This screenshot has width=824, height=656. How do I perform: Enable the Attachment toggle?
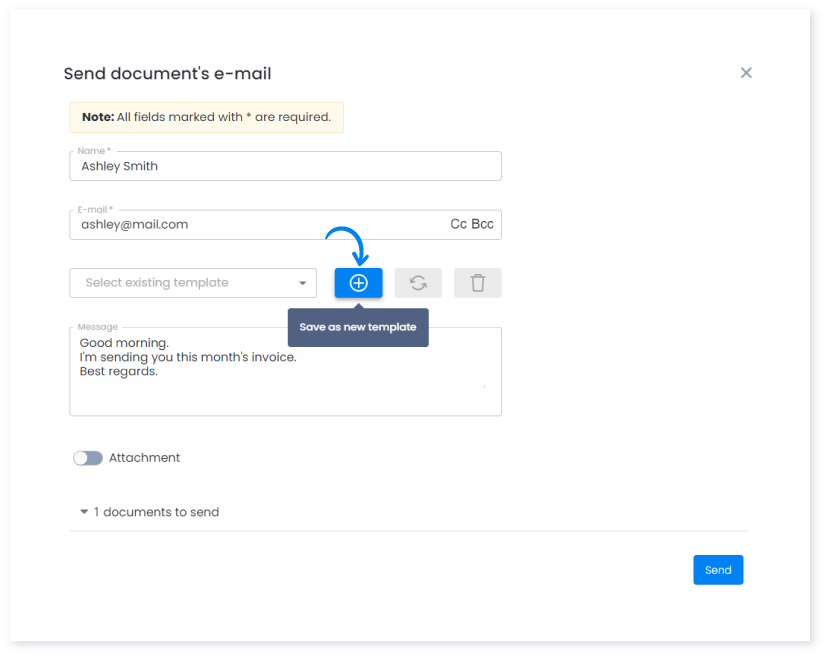coord(88,457)
